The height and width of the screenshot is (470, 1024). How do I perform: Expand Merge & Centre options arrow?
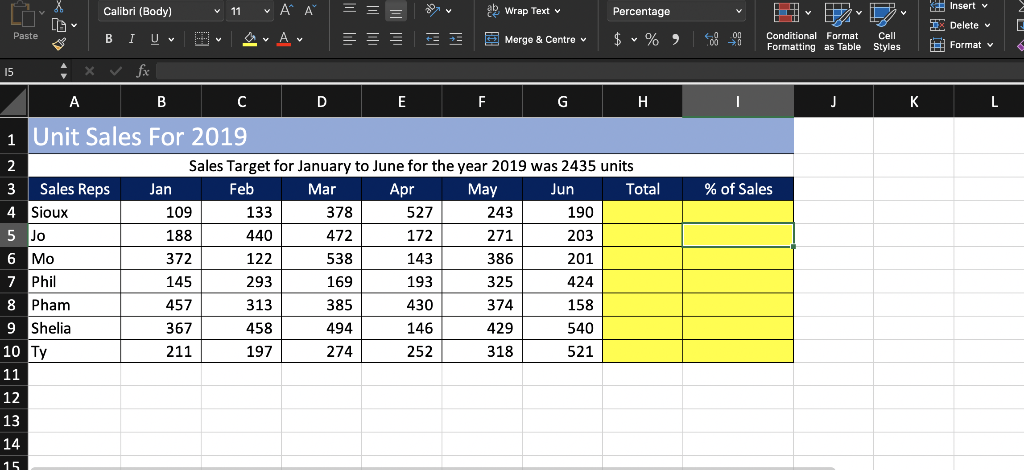click(583, 39)
